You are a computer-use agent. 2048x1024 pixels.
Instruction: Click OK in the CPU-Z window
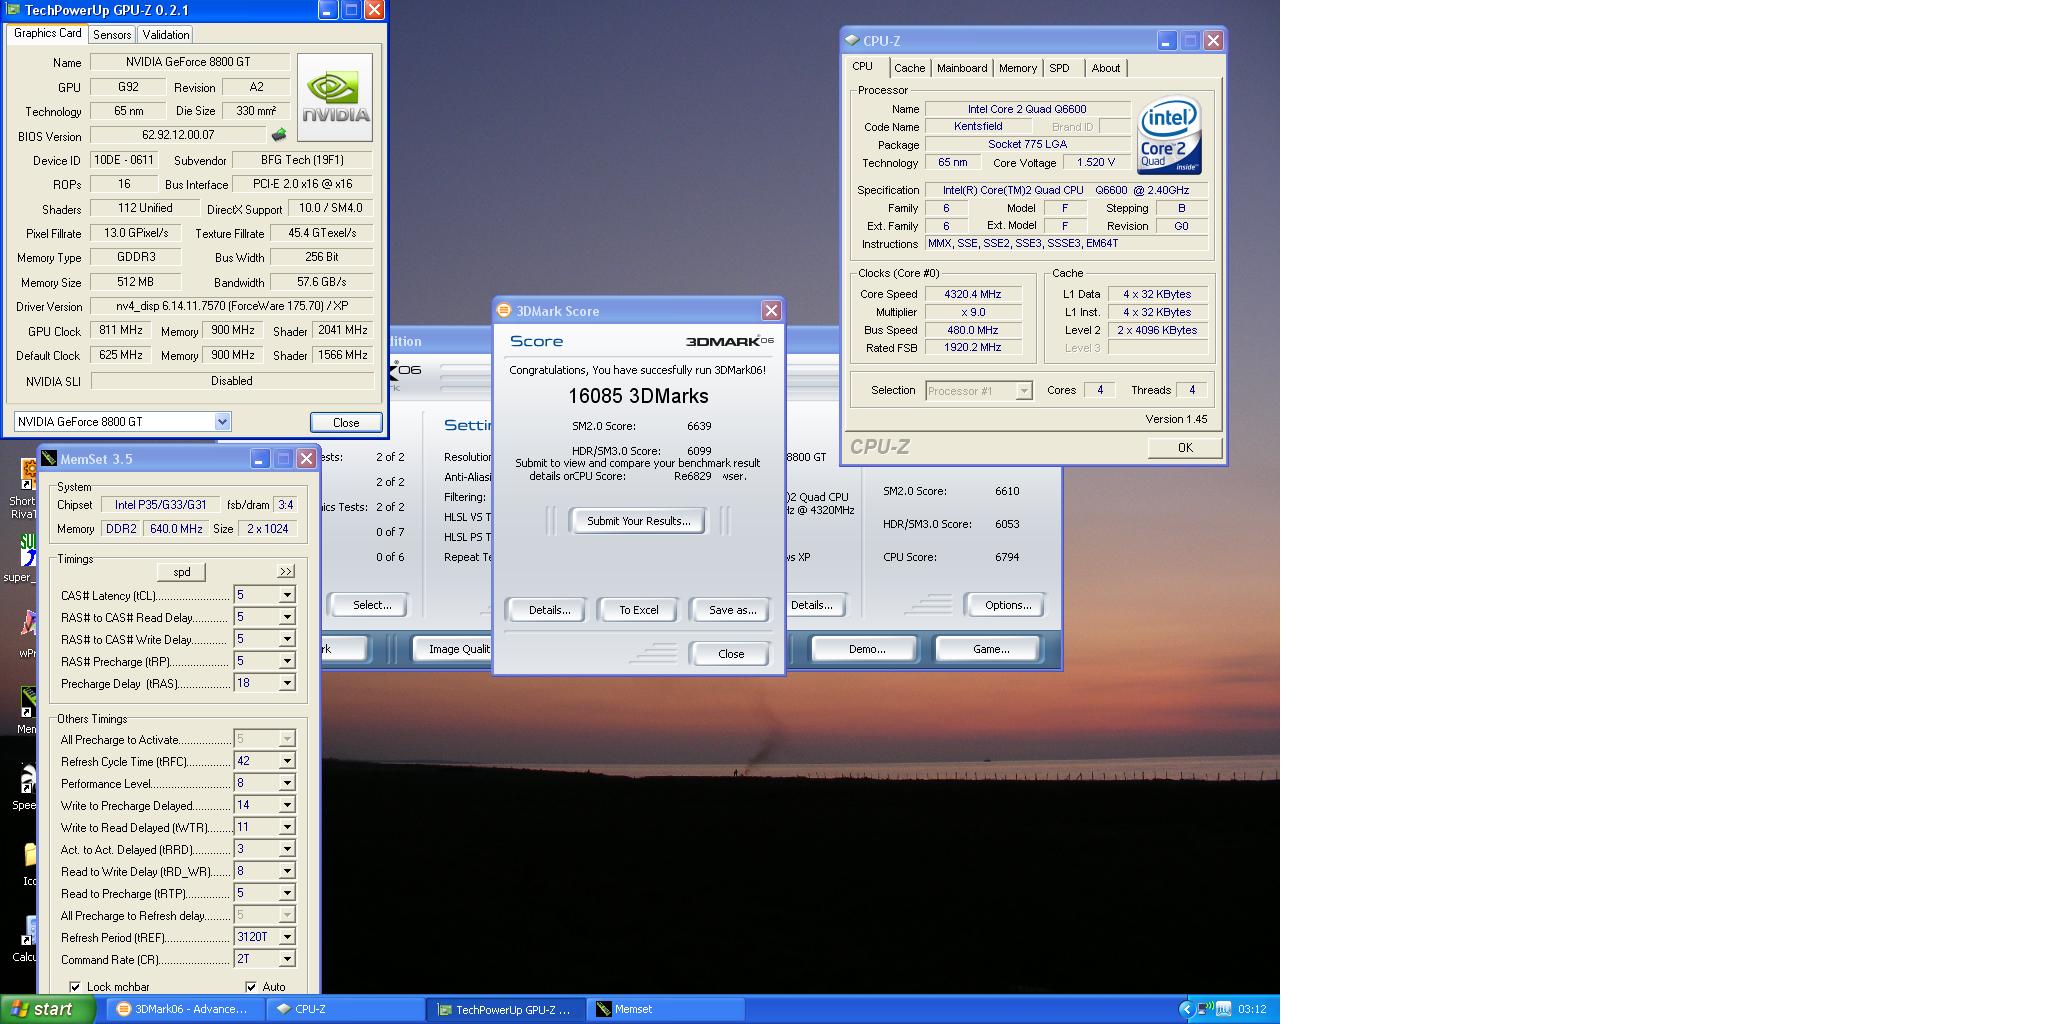tap(1184, 448)
